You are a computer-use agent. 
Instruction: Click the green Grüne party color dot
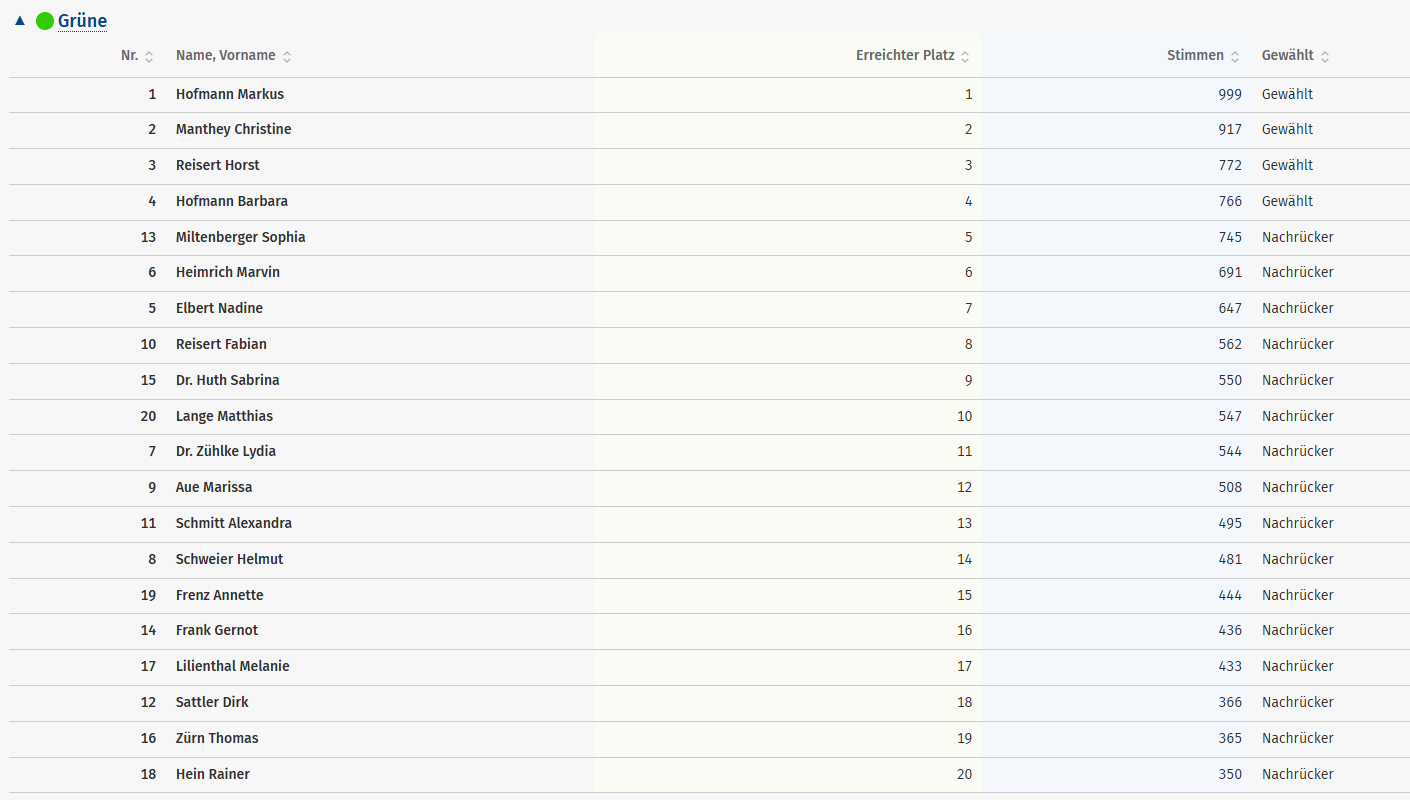pos(44,21)
